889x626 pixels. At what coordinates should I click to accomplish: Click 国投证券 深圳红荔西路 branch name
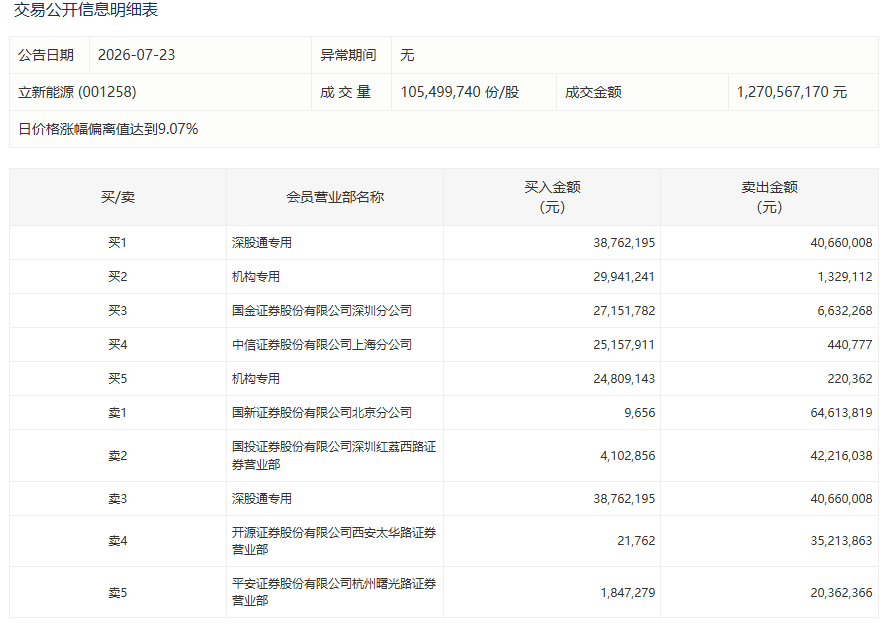pyautogui.click(x=334, y=455)
